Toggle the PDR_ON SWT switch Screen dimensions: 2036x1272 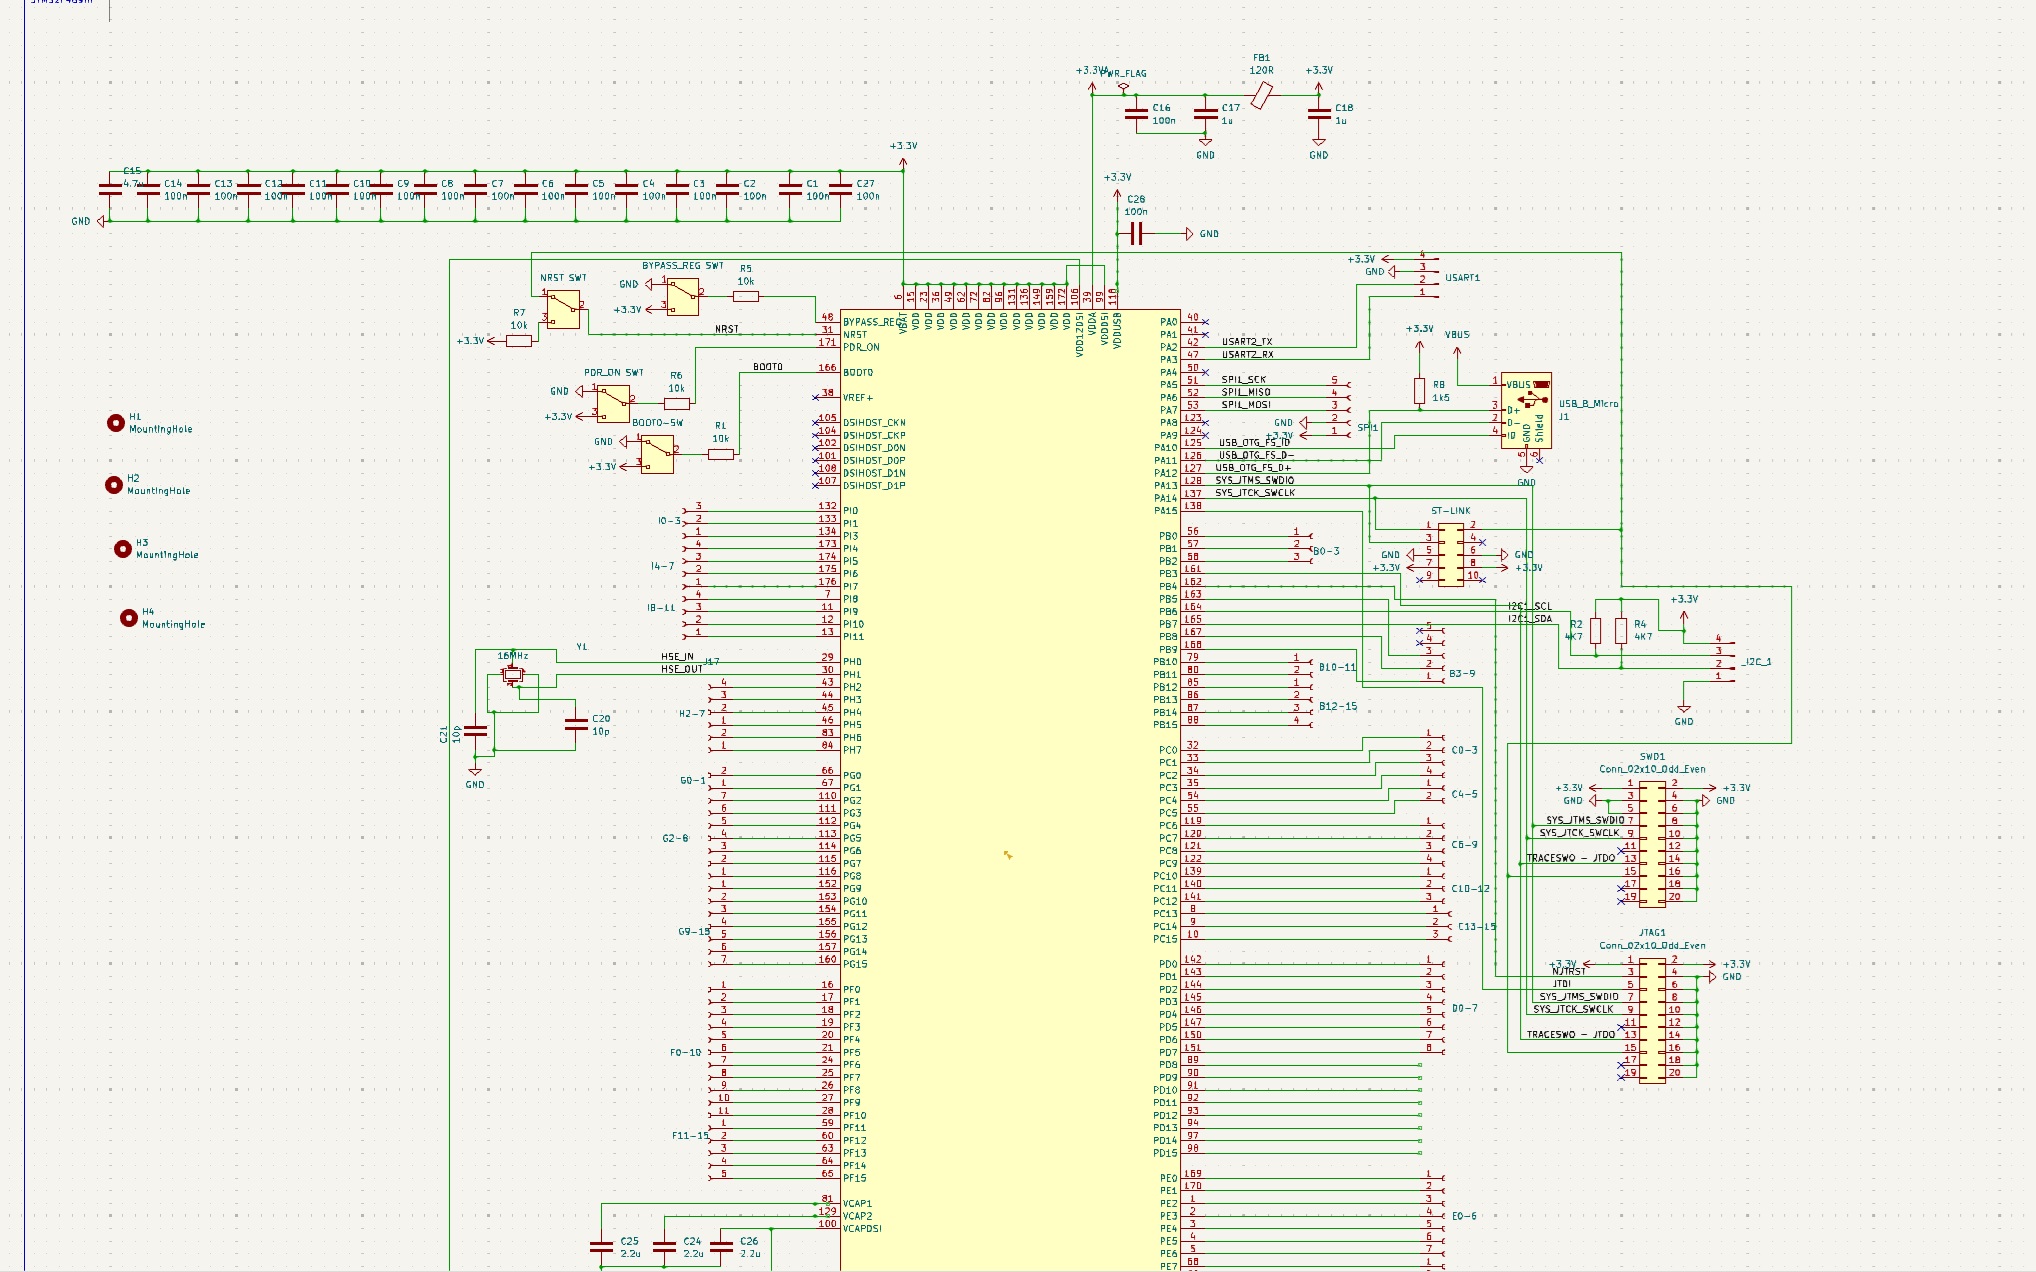pyautogui.click(x=612, y=402)
